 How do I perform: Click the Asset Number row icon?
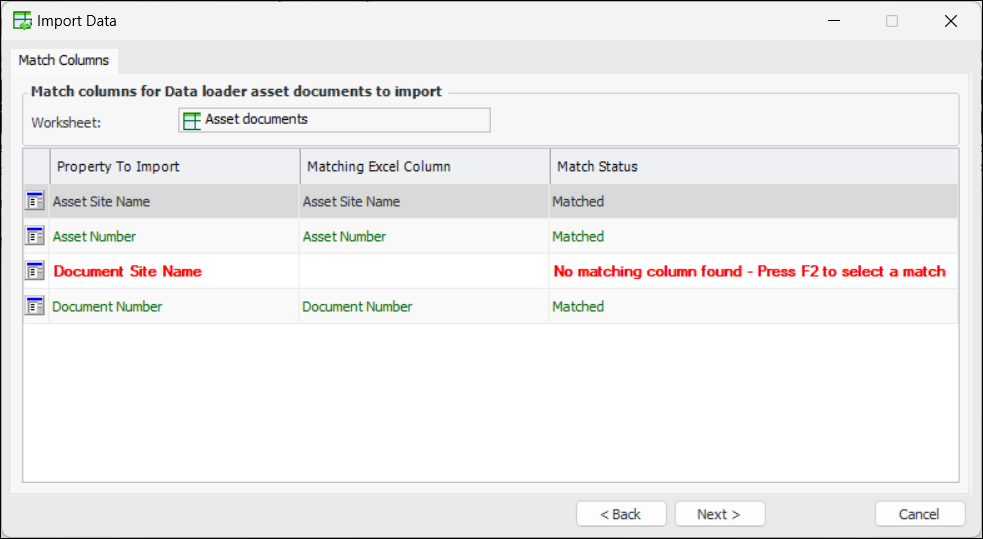point(36,236)
